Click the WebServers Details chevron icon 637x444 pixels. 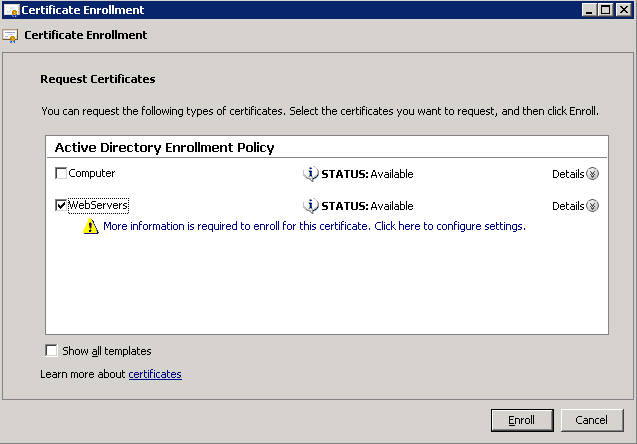click(592, 206)
